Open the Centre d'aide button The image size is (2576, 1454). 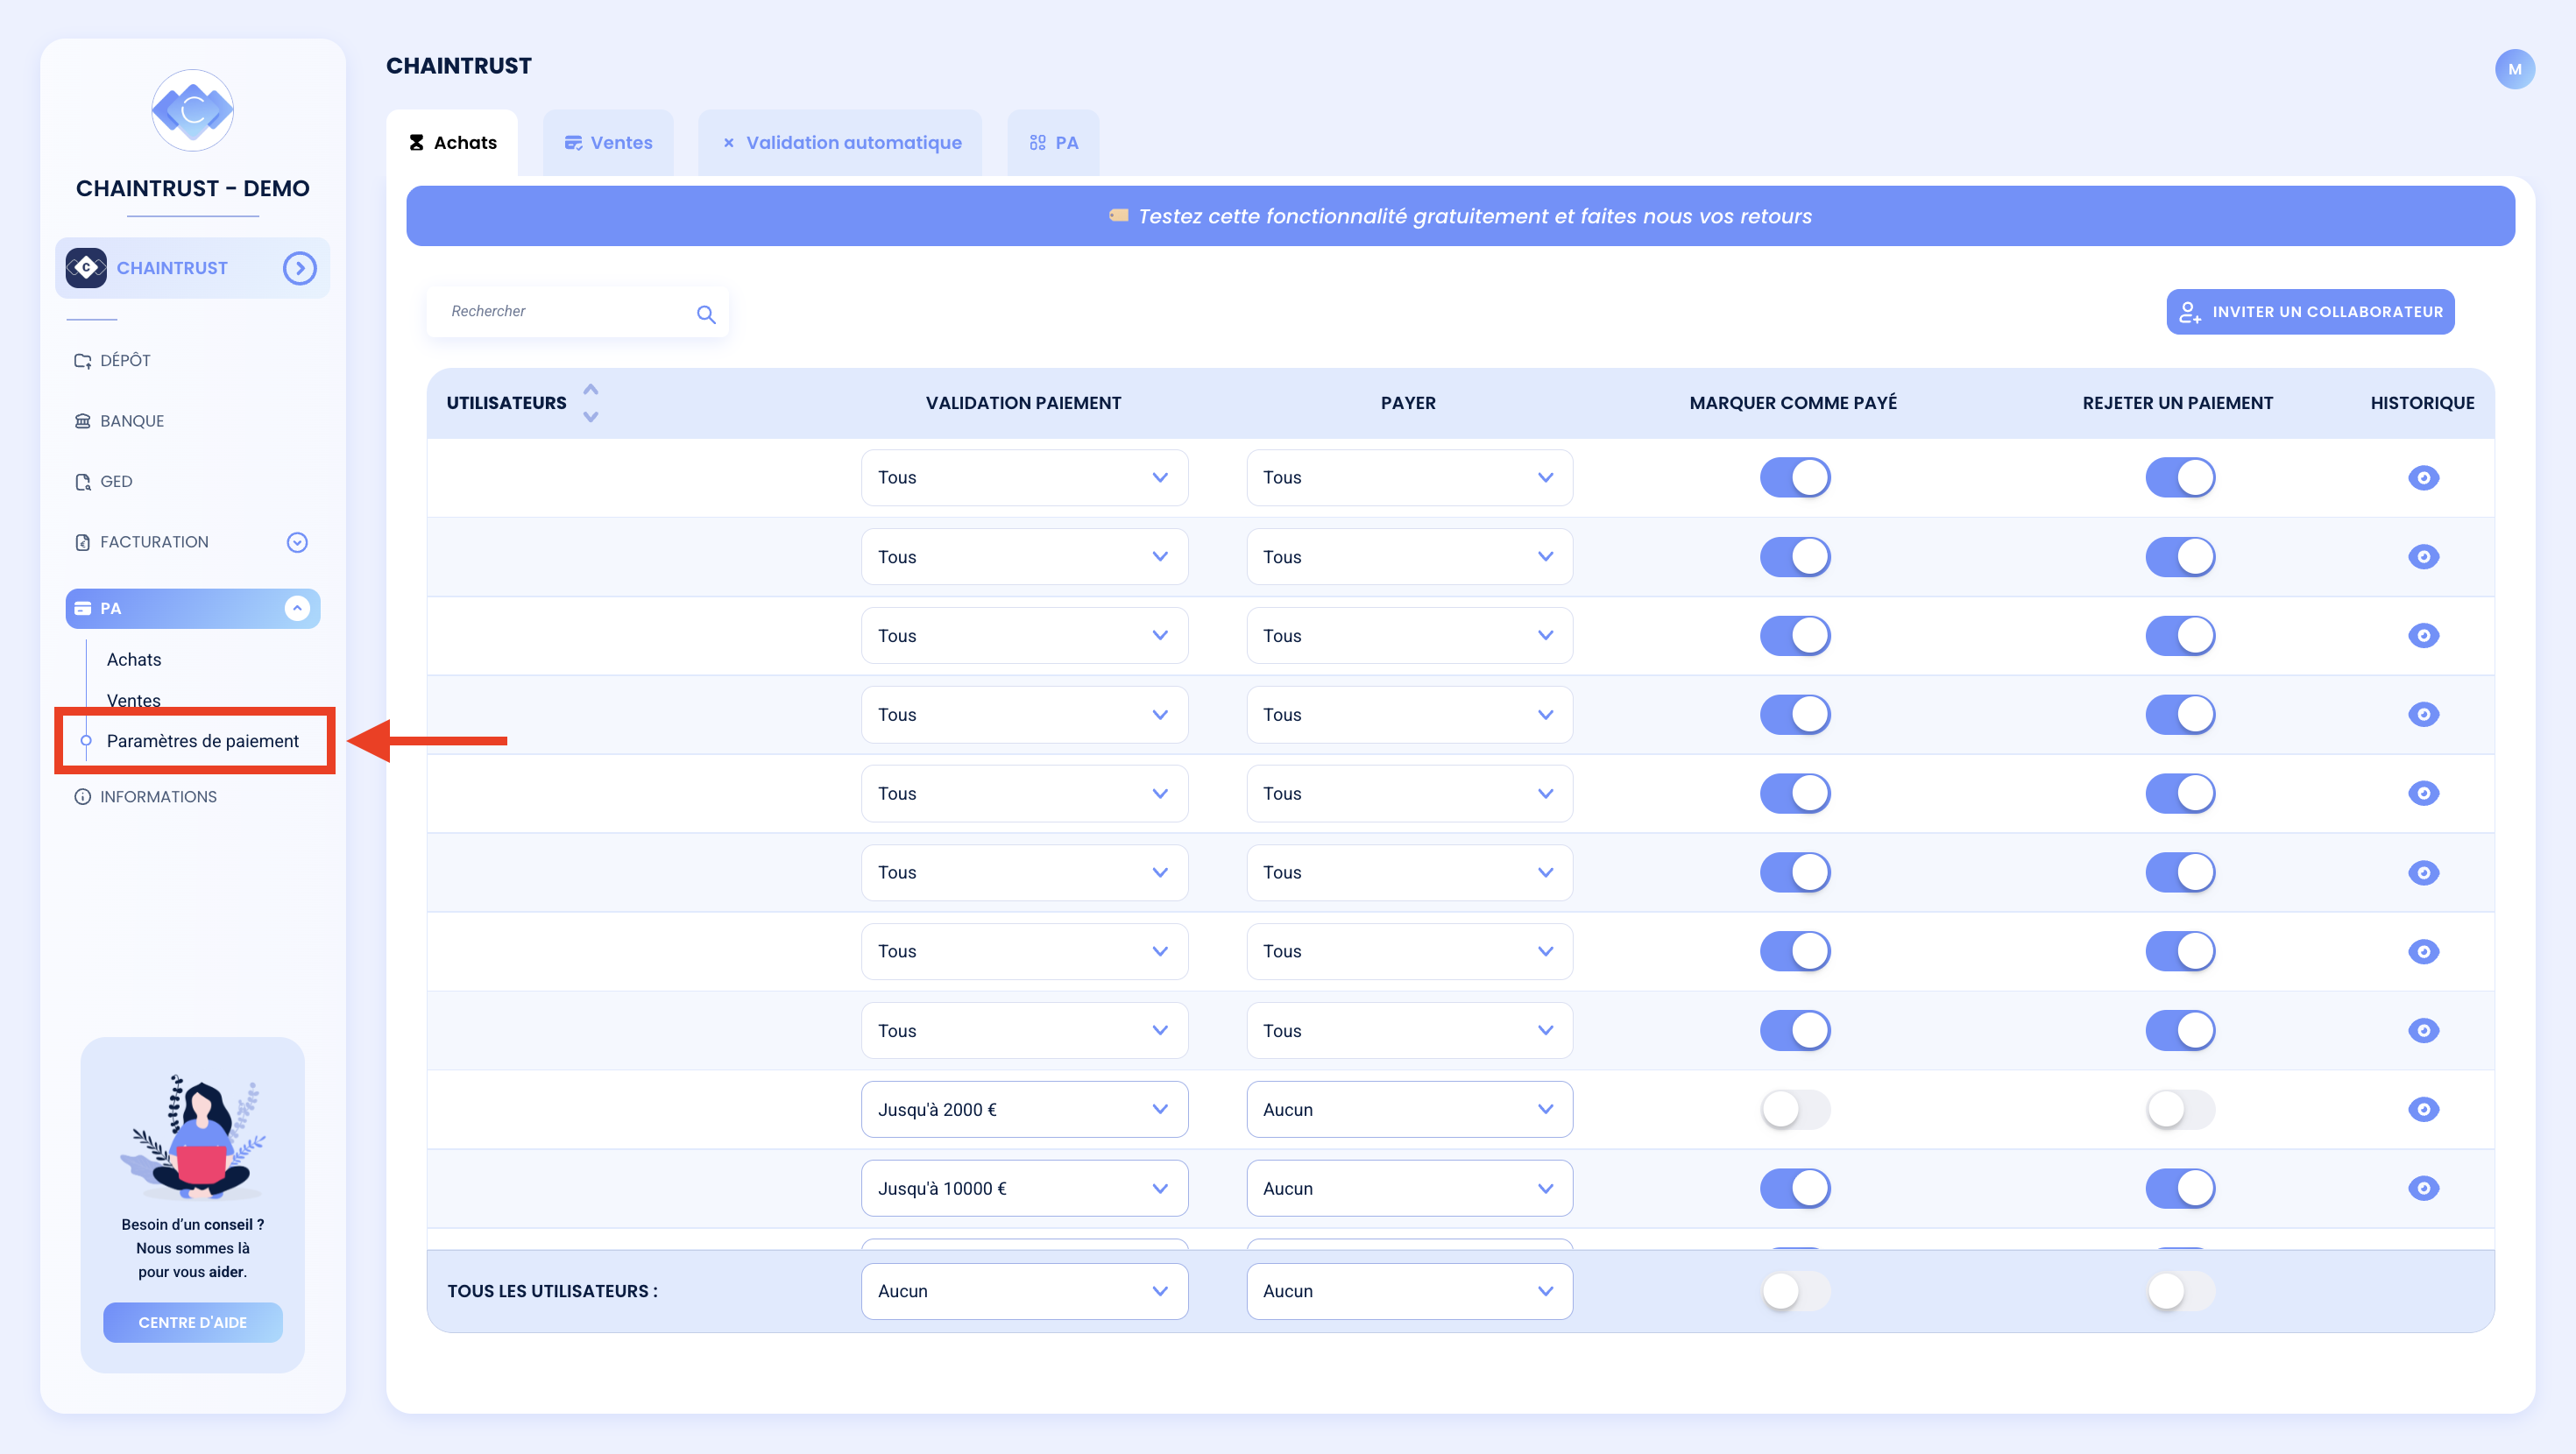(192, 1322)
